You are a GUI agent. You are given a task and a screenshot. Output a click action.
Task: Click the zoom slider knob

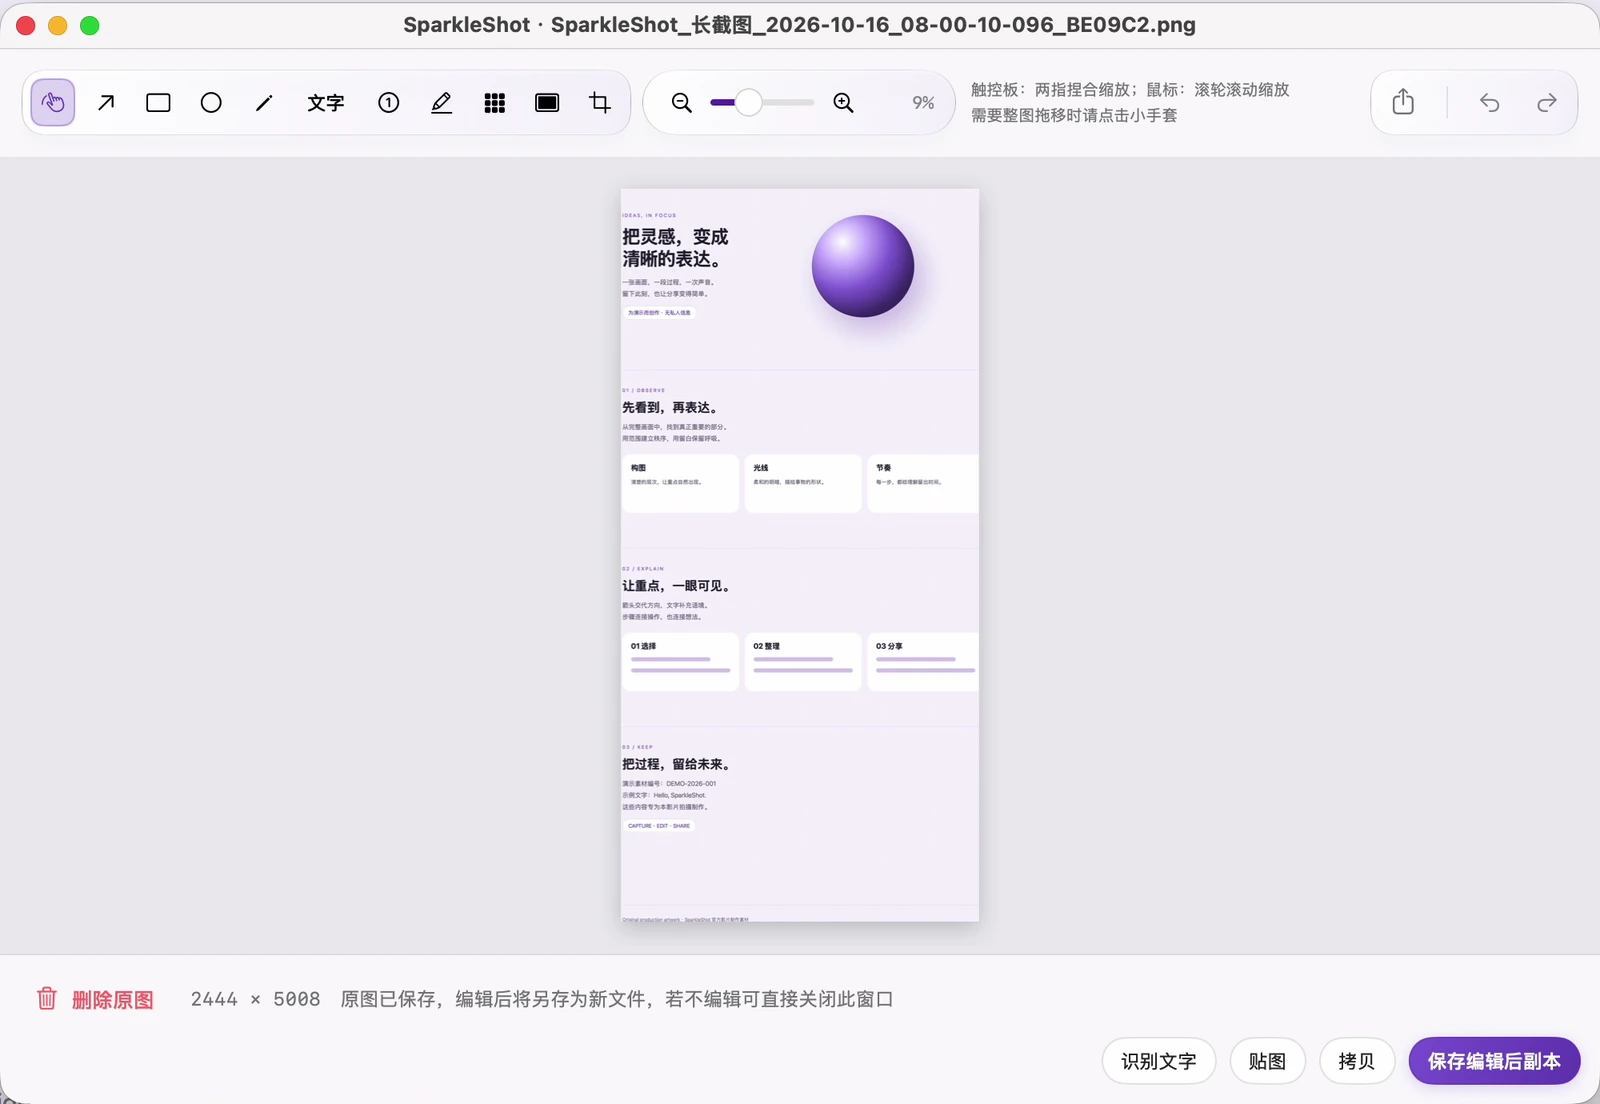point(748,102)
